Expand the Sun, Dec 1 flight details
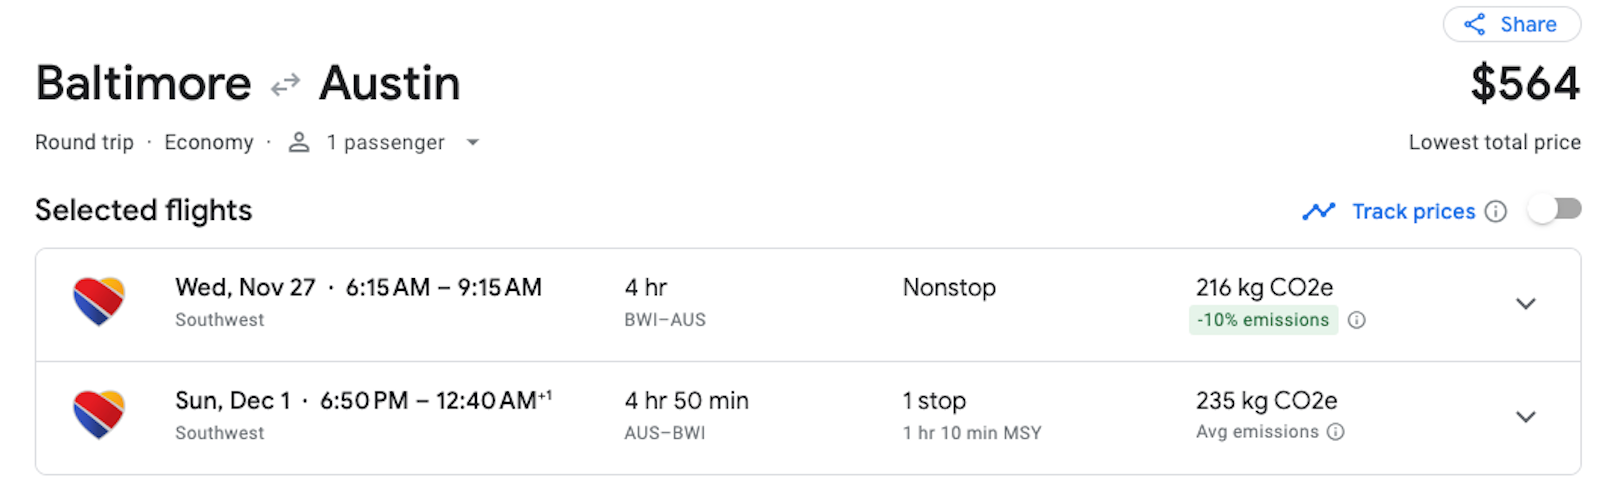The image size is (1600, 486). tap(1525, 417)
